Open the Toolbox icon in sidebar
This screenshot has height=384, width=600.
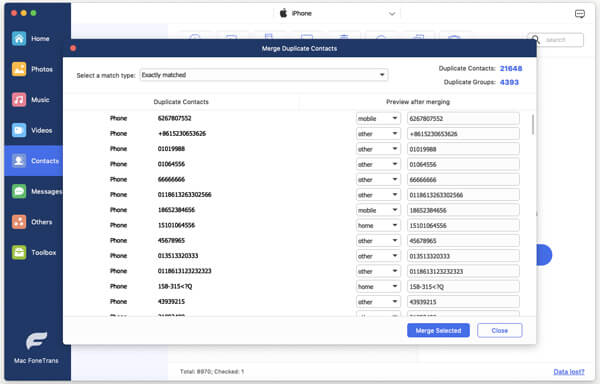click(x=19, y=252)
